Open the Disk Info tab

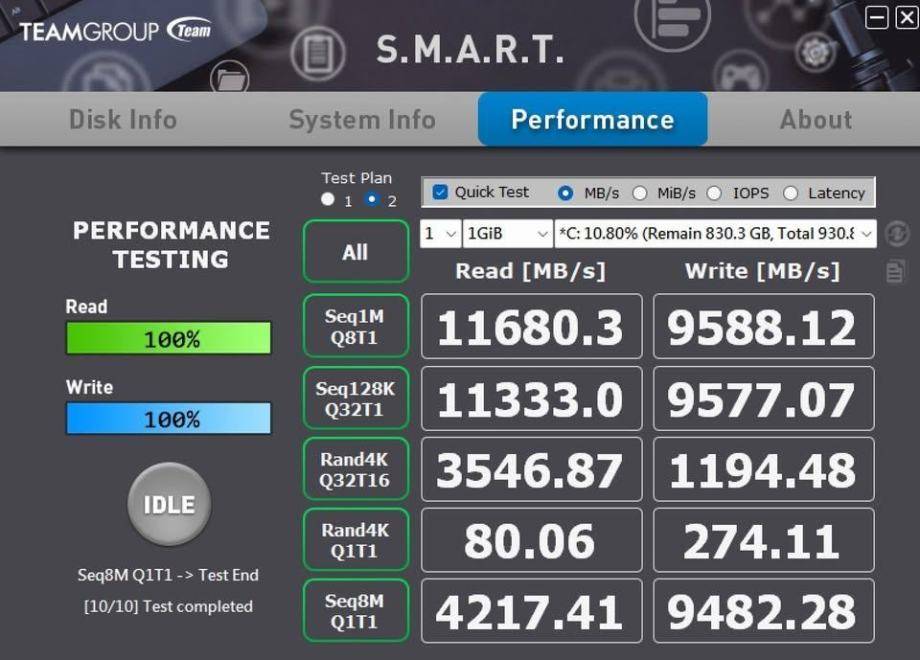pos(123,119)
